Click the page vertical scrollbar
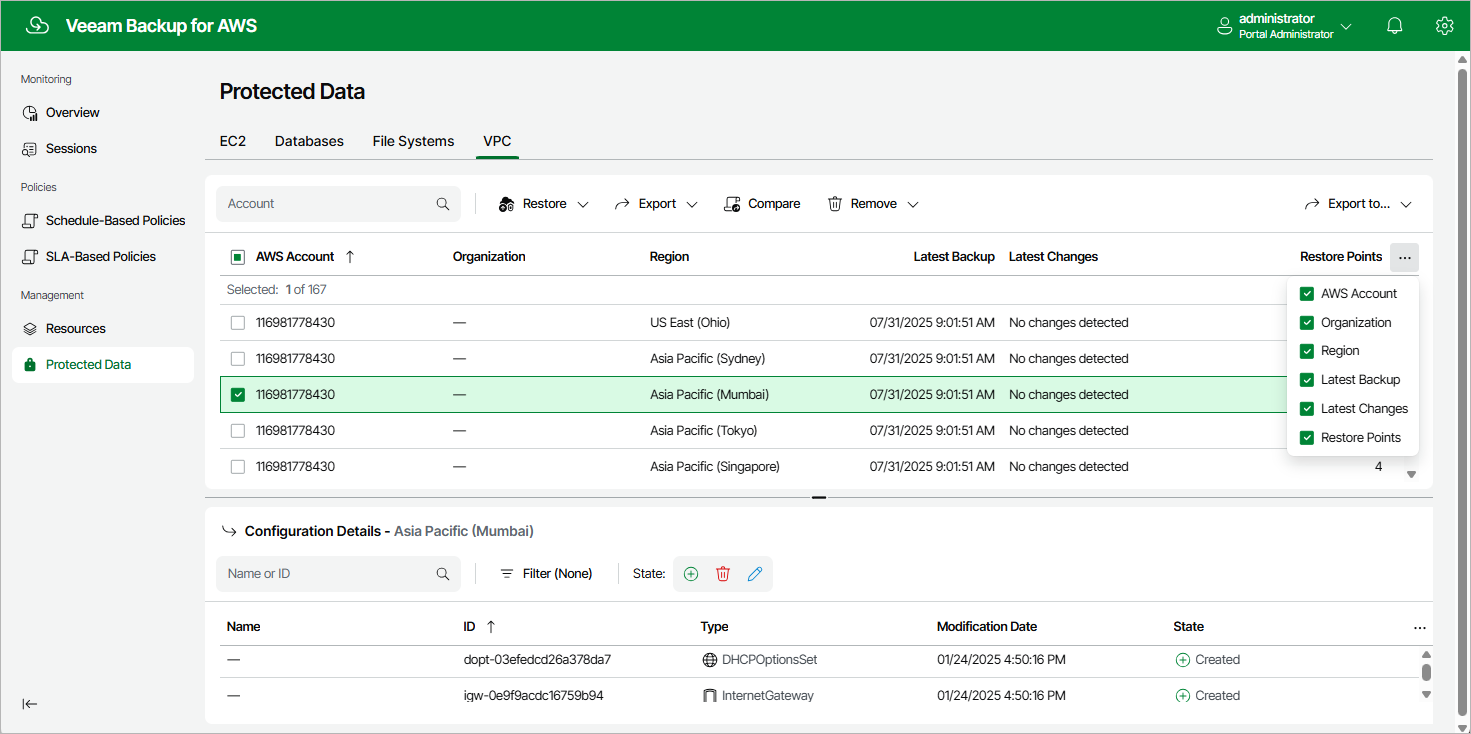The width and height of the screenshot is (1471, 734). (1463, 392)
